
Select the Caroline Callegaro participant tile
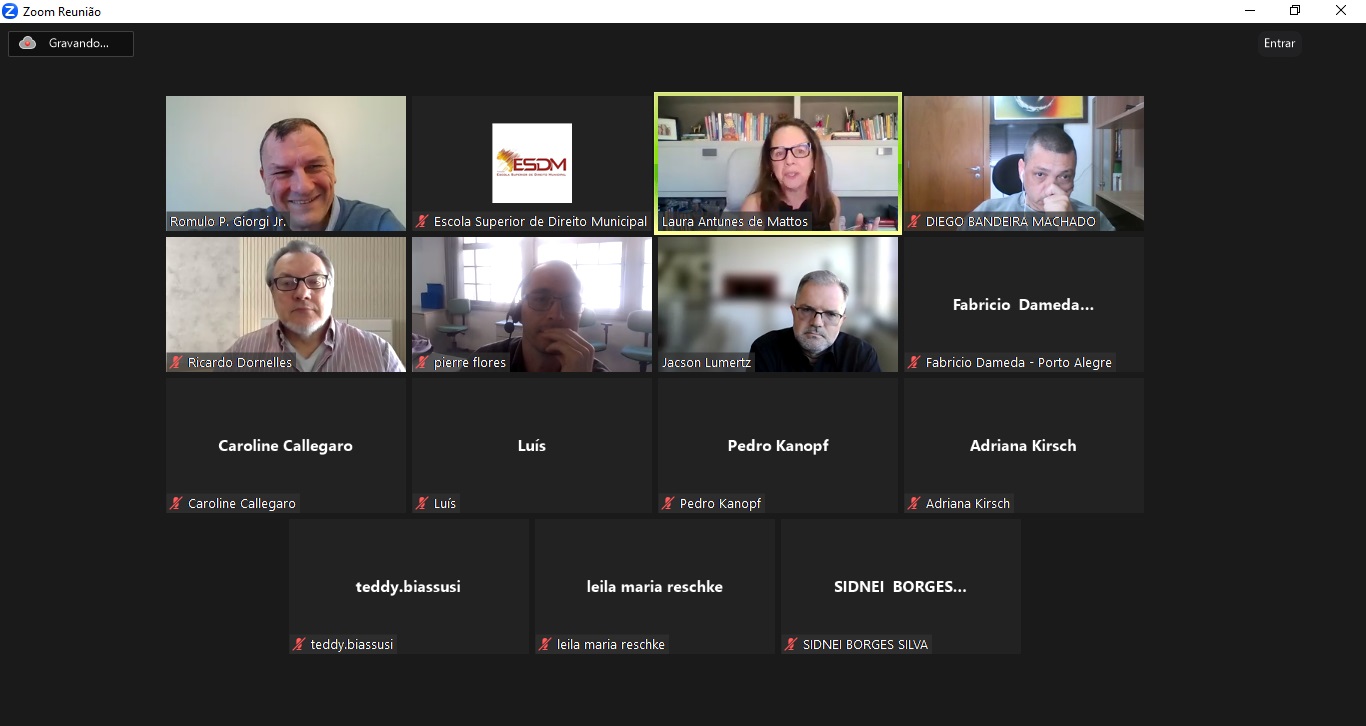coord(286,445)
